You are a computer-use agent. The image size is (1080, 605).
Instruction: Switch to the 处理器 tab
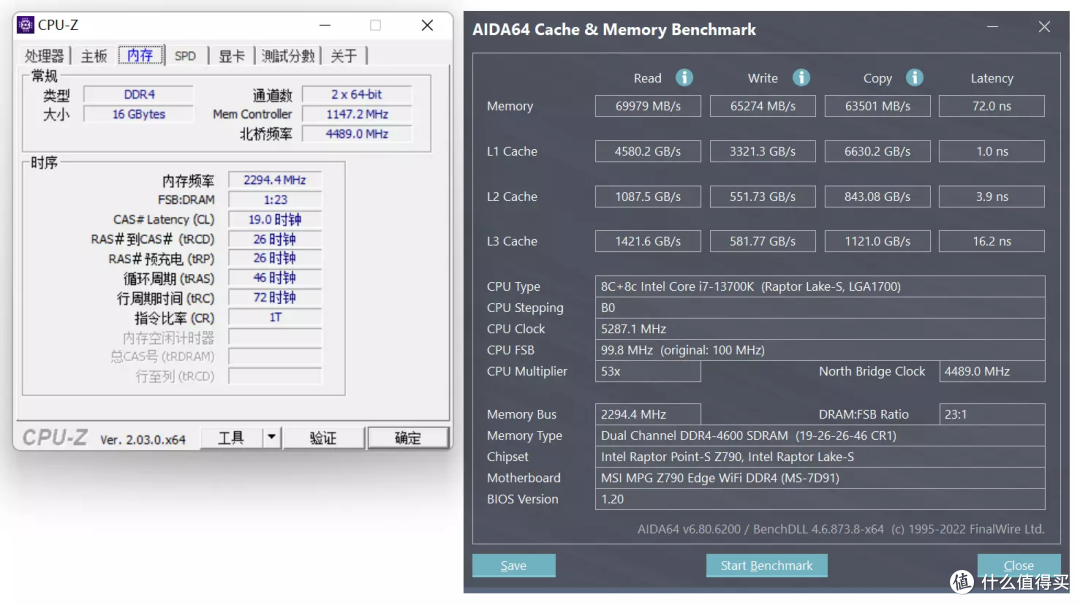44,56
